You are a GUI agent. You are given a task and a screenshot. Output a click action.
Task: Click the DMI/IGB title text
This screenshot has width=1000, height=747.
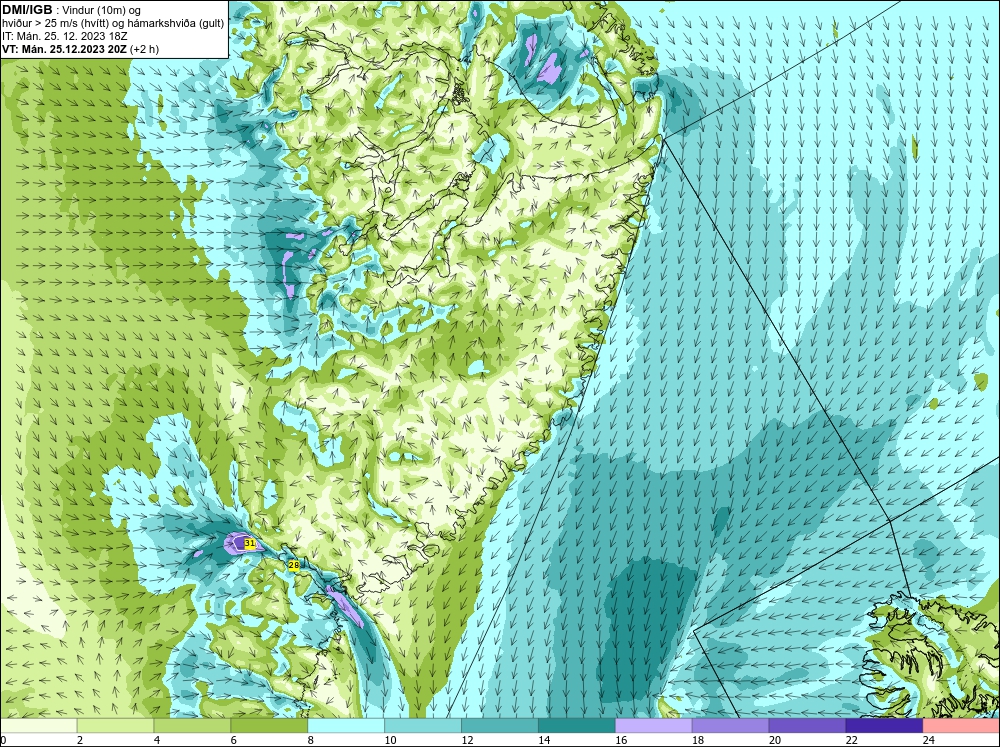[x=27, y=10]
